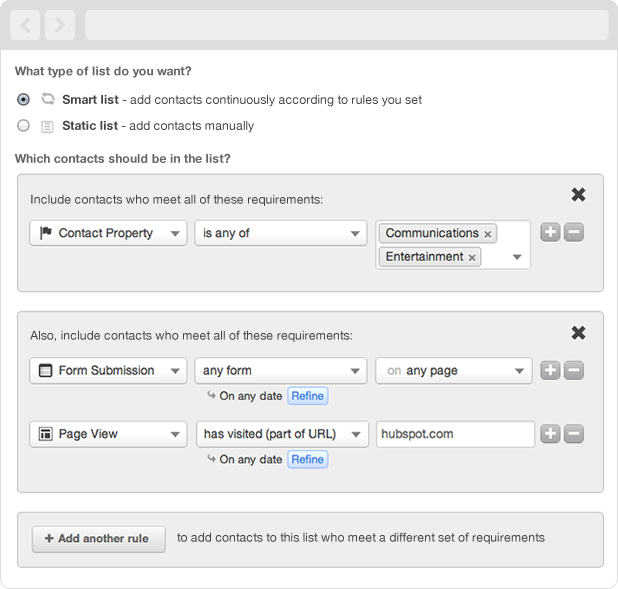Expand the 'any form' dropdown
The image size is (618, 589).
[281, 370]
